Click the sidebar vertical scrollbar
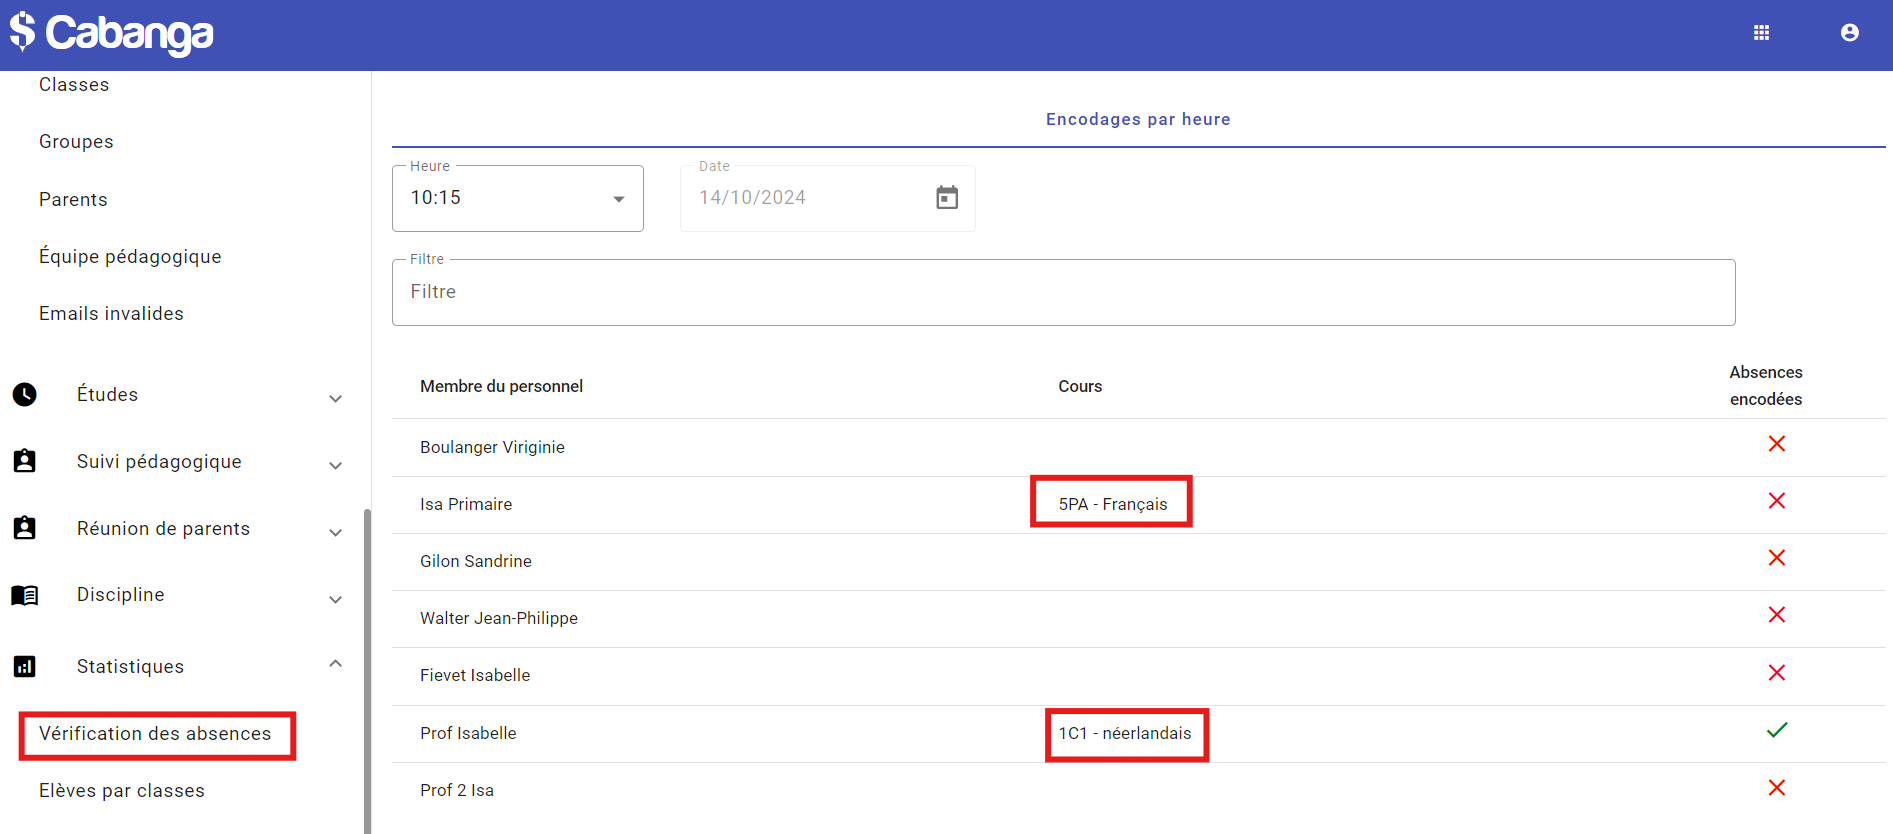The height and width of the screenshot is (834, 1893). [x=367, y=670]
